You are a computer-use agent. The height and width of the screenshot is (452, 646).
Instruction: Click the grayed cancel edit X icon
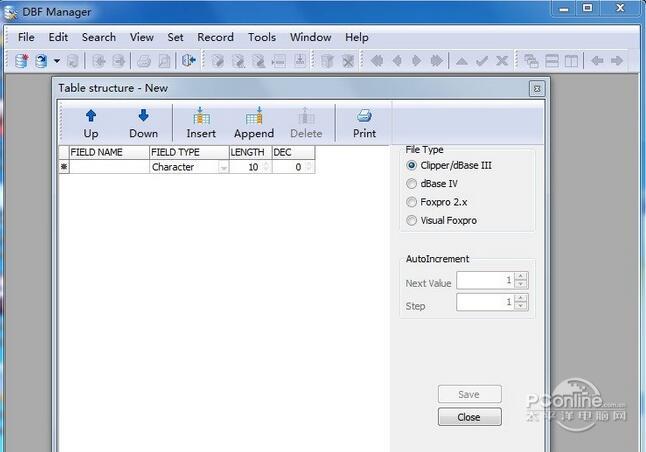(502, 61)
